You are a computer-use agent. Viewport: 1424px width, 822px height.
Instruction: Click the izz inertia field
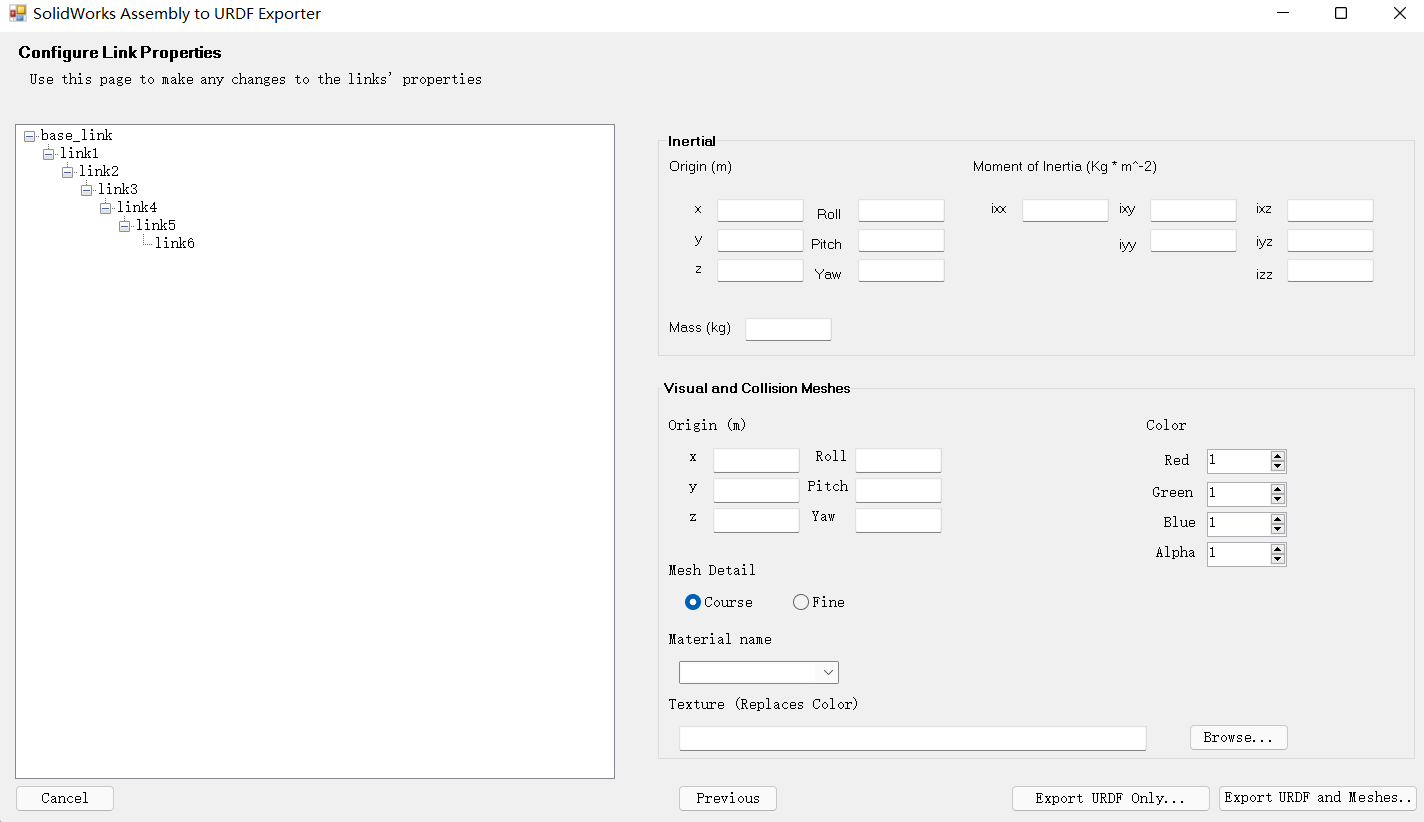tap(1330, 270)
